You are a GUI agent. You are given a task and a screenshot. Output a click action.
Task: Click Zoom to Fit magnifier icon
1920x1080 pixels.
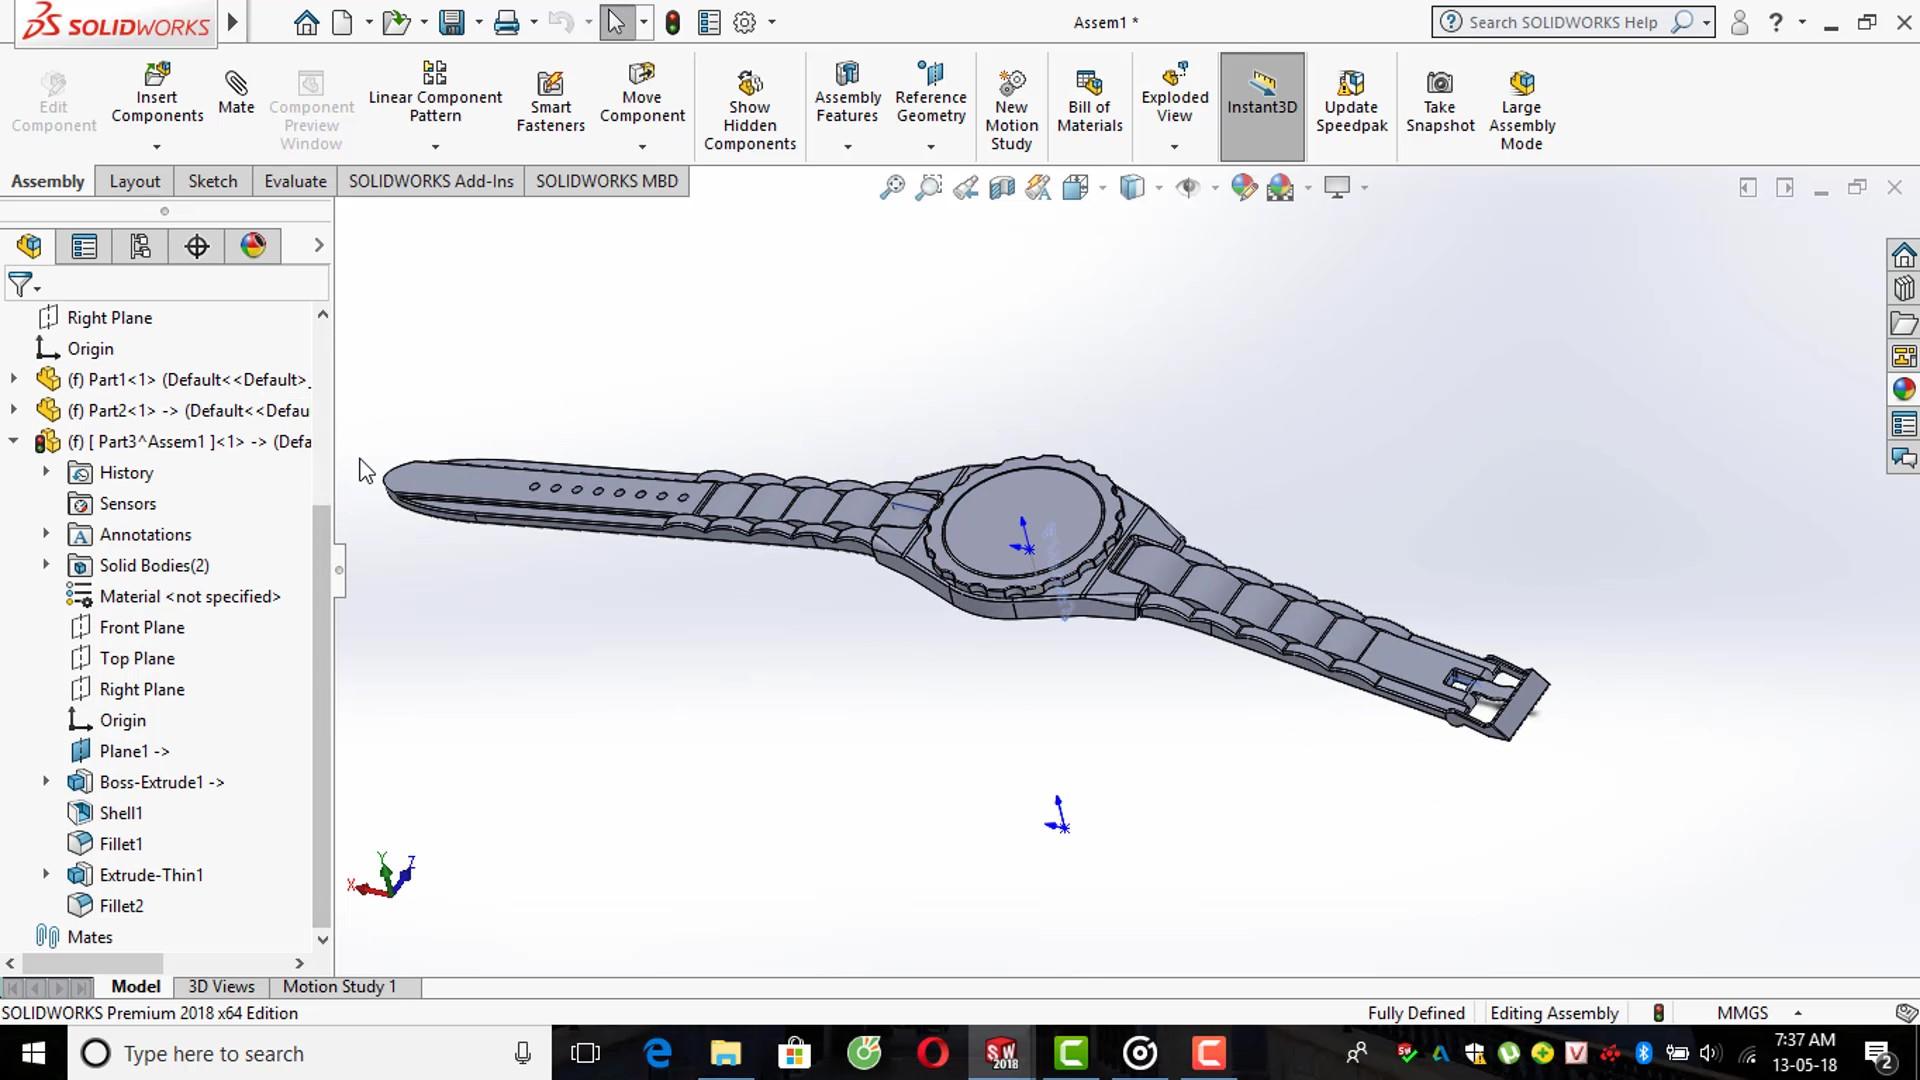(x=891, y=188)
